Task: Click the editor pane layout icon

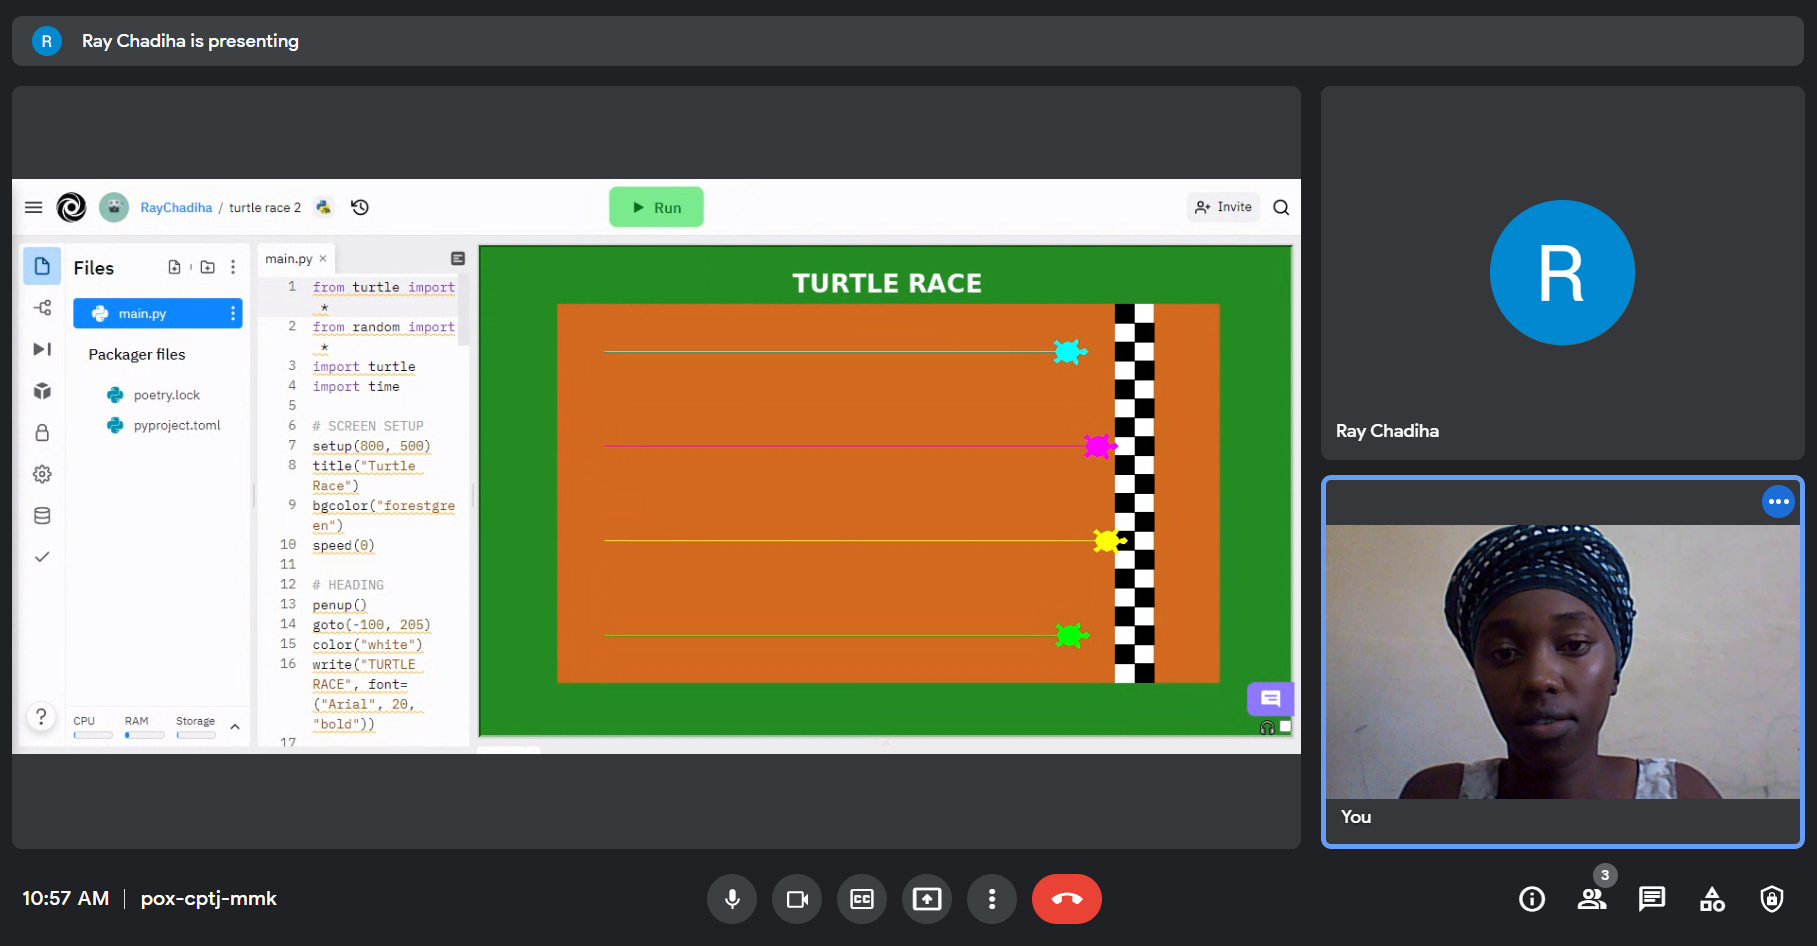Action: click(458, 259)
